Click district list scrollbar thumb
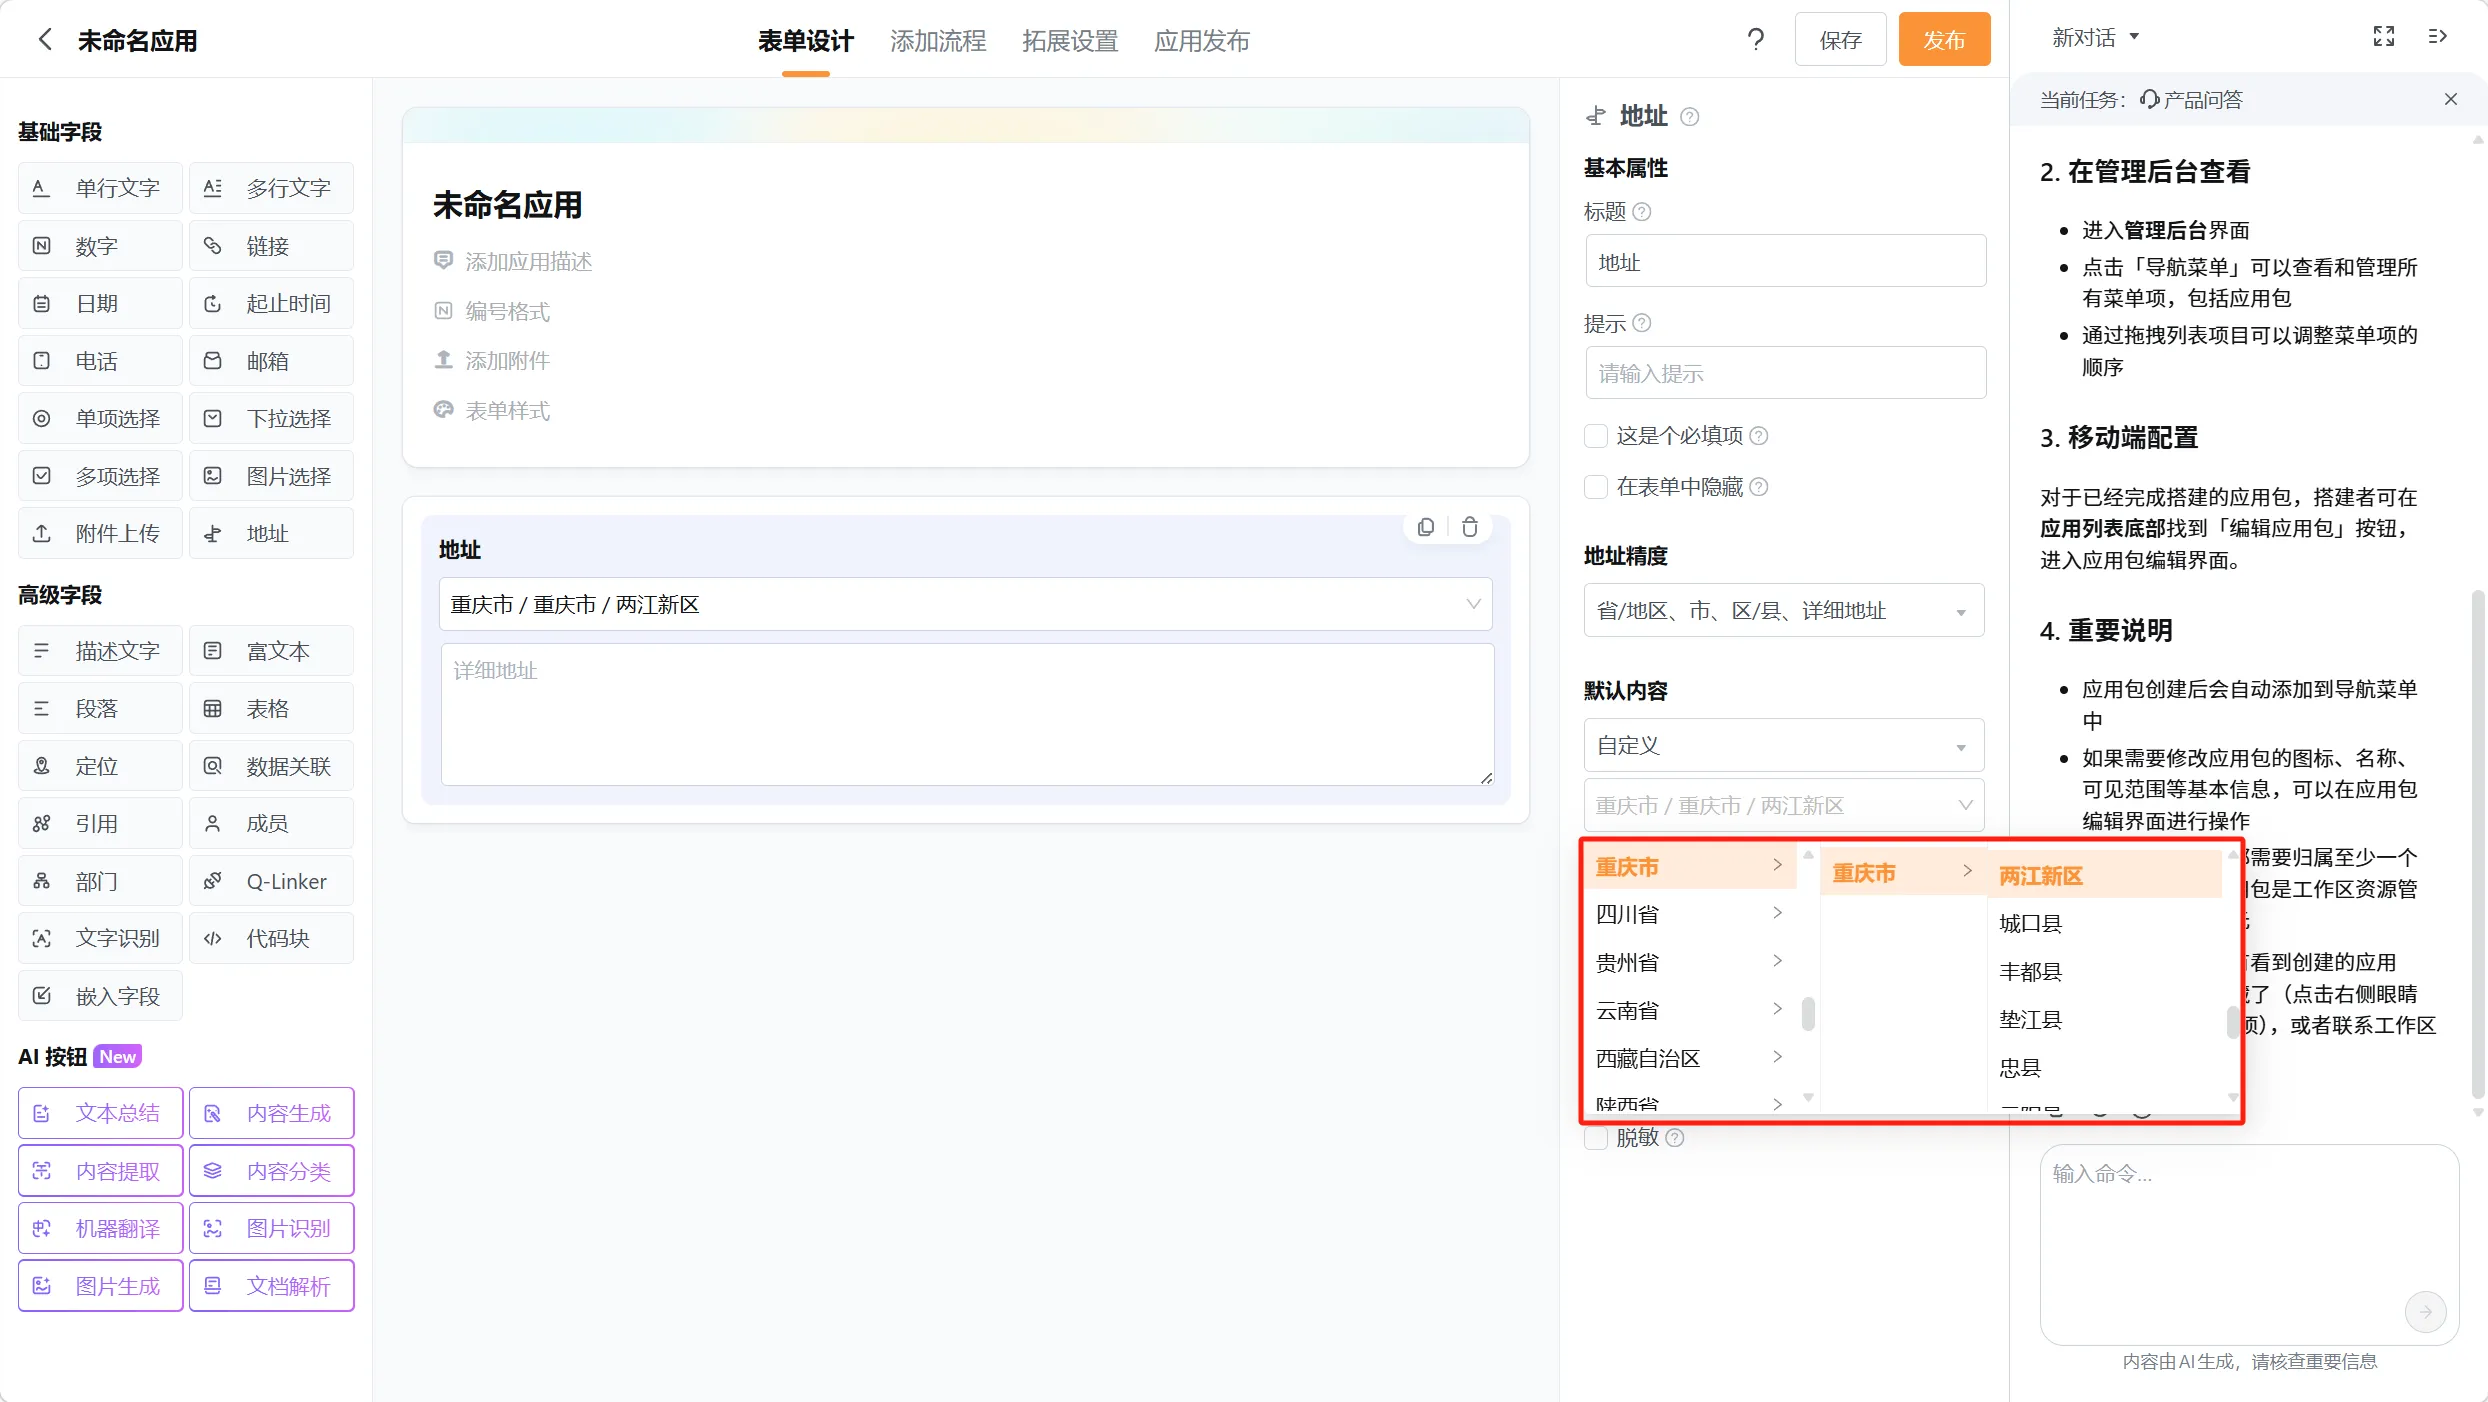 2232,1023
